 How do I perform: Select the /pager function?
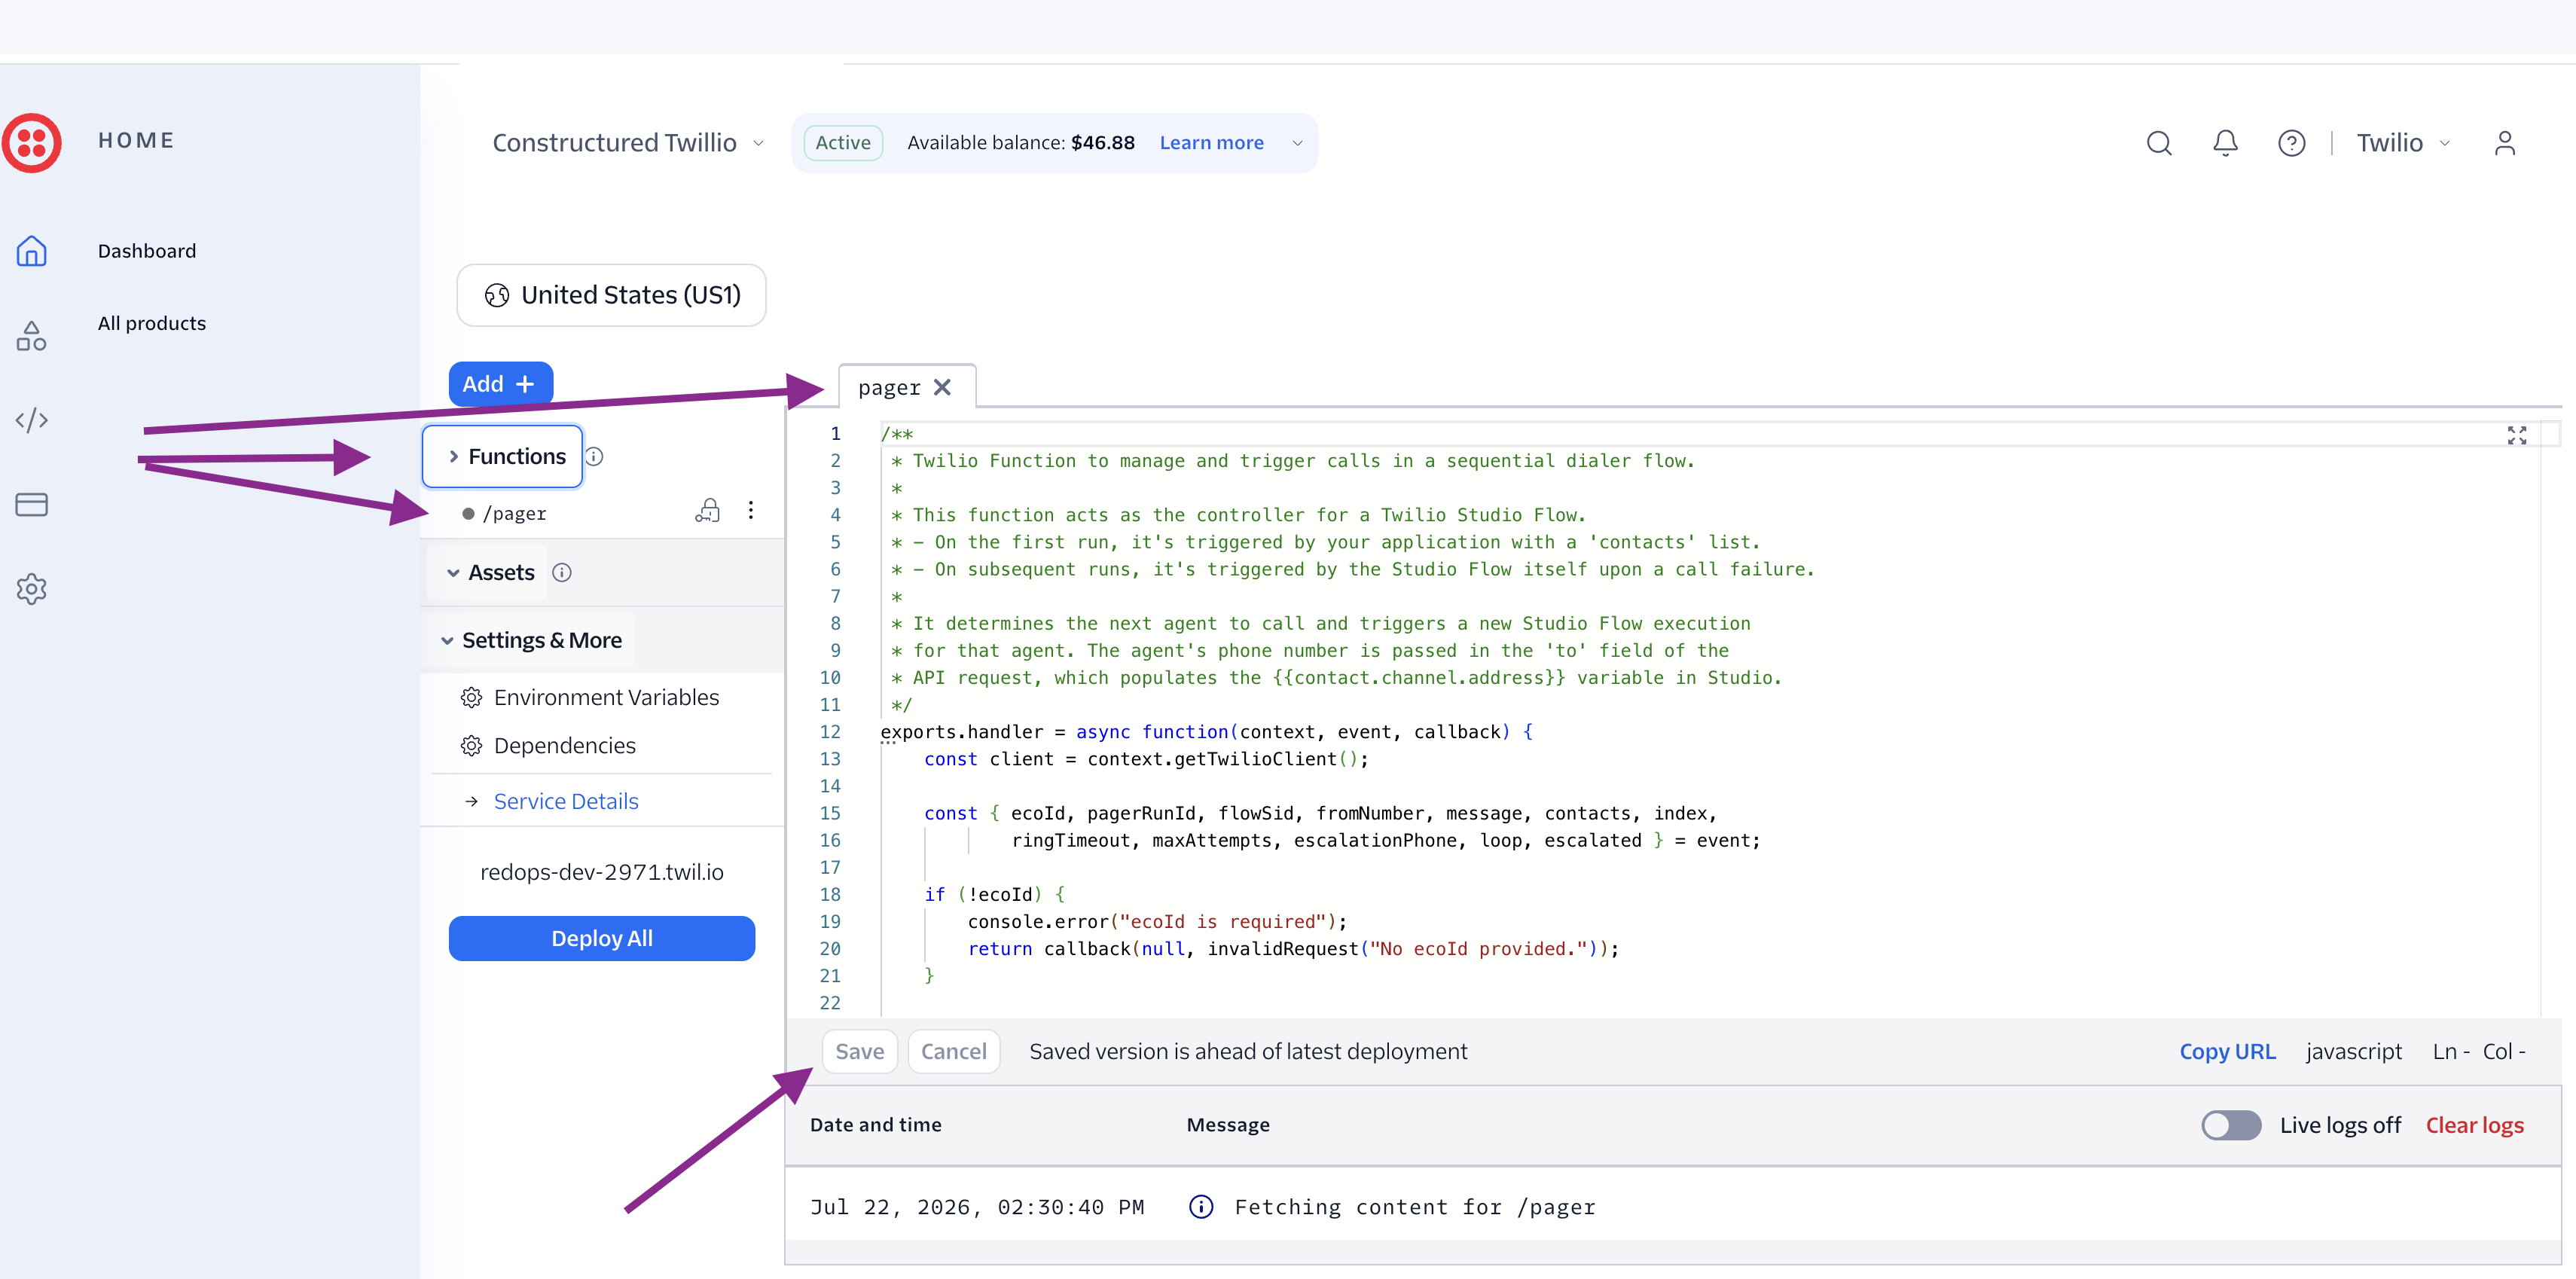[x=514, y=513]
